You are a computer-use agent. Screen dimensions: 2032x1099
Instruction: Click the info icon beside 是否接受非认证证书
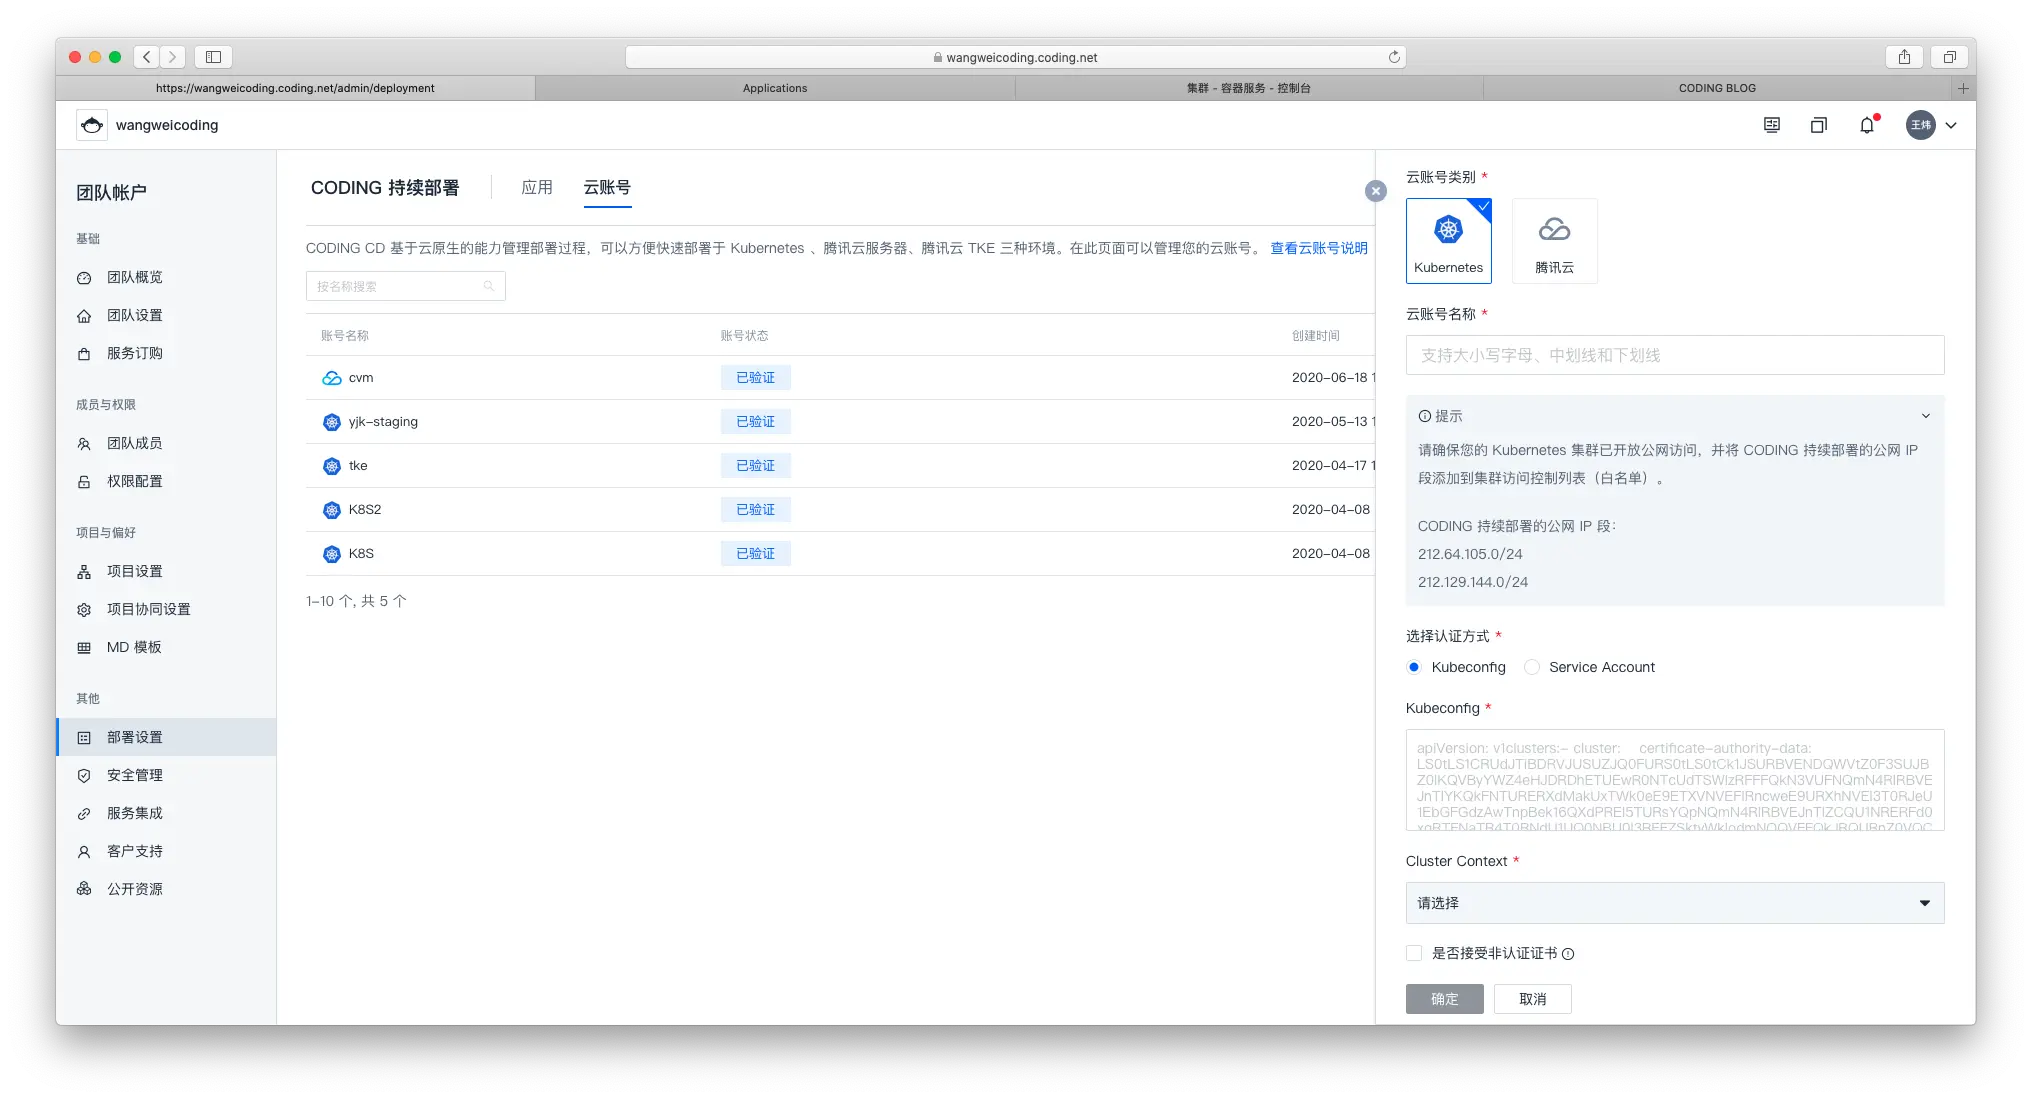pos(1568,954)
